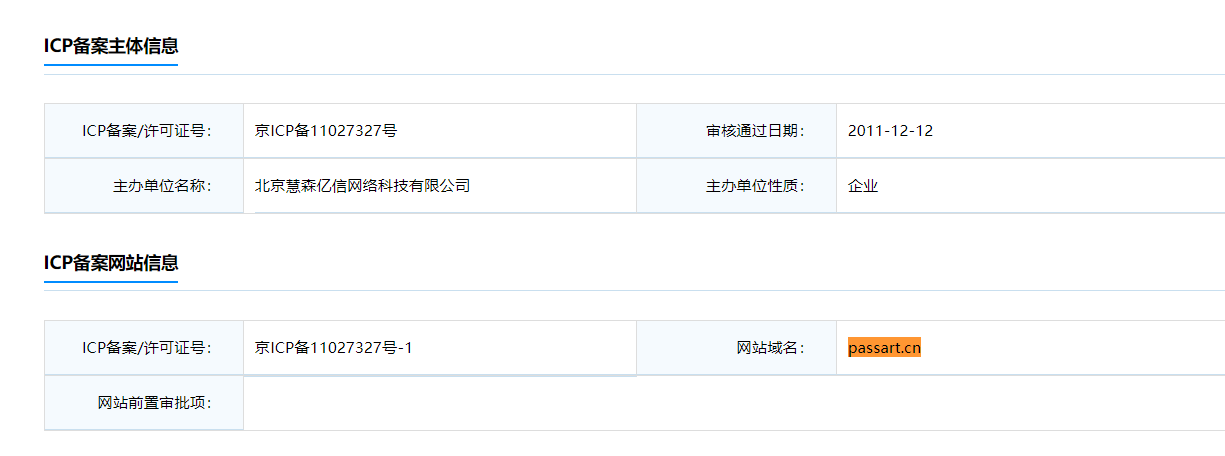Click blank area right of 2011-12-12 date

(1080, 131)
